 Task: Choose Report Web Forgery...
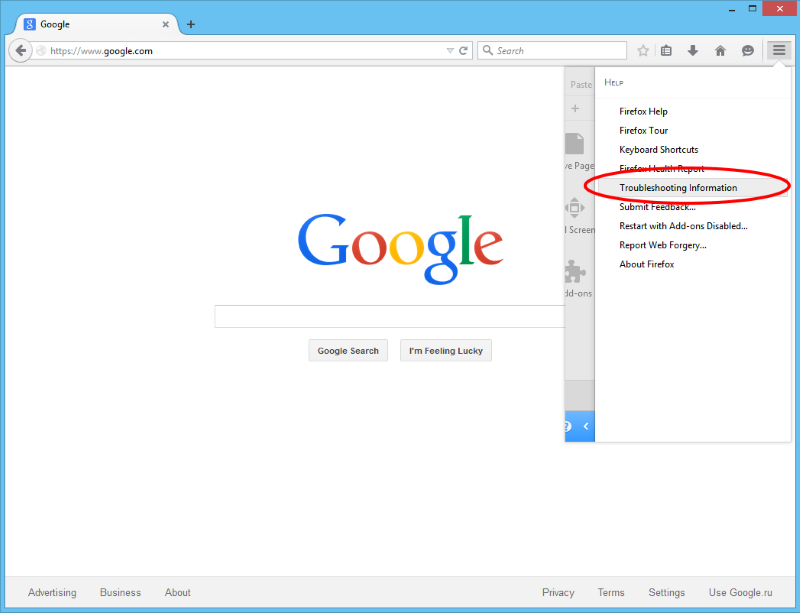[x=663, y=245]
